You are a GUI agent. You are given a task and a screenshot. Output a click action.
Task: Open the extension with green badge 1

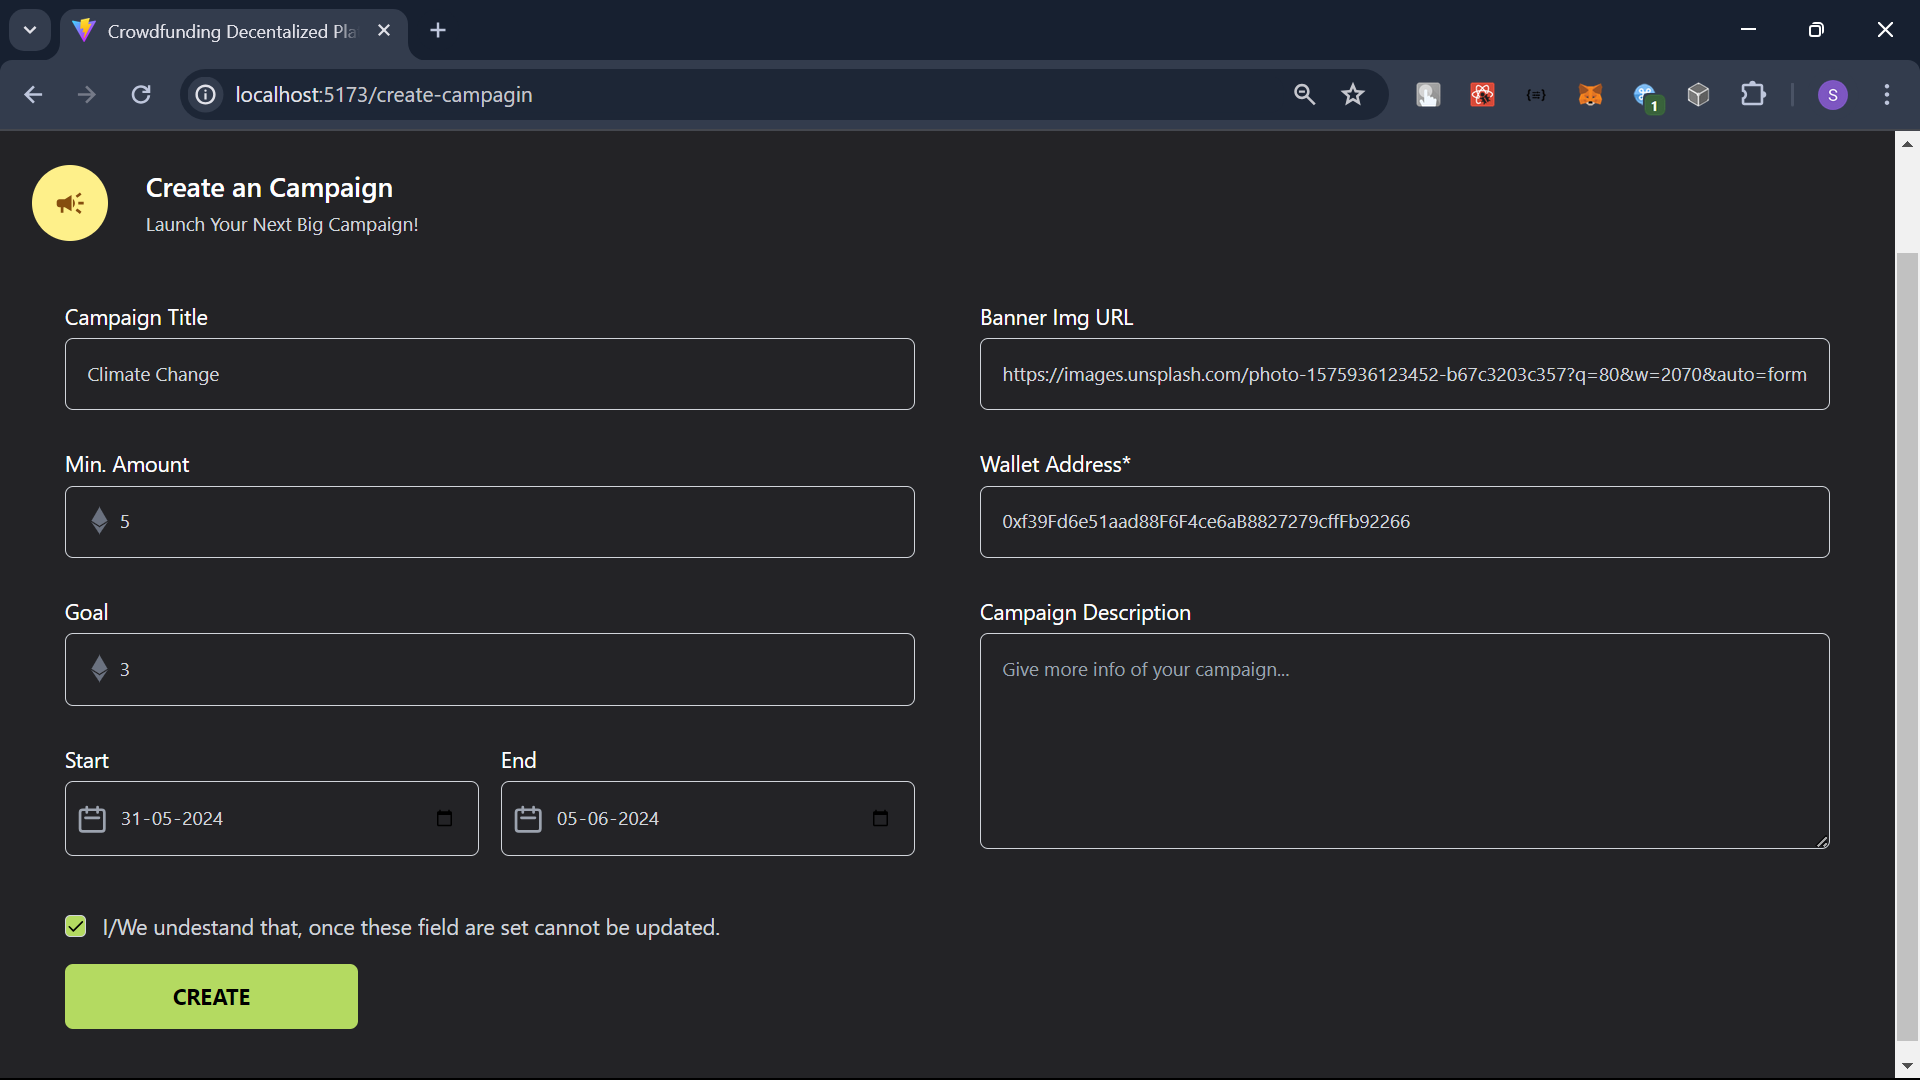point(1647,97)
